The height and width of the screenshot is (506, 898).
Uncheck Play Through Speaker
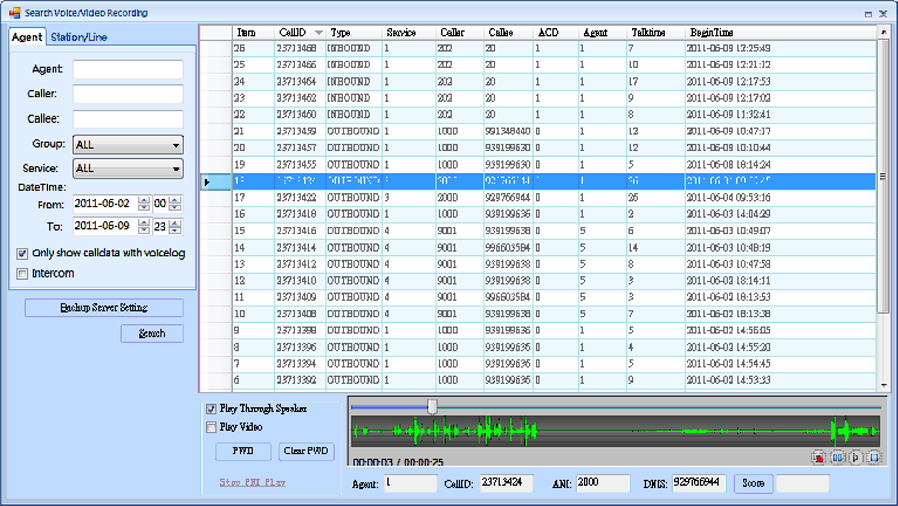211,409
